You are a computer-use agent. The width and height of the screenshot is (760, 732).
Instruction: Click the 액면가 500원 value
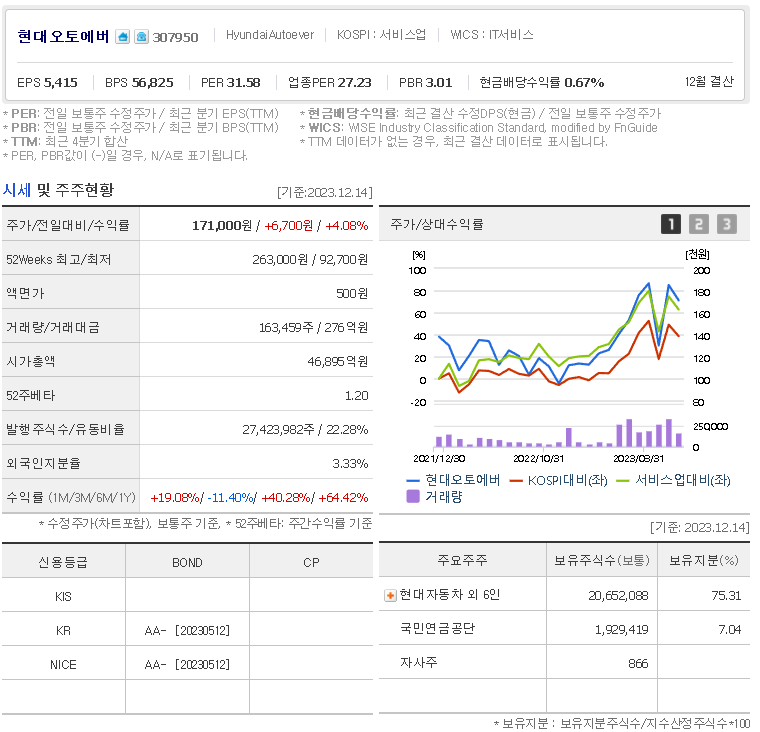pos(352,294)
